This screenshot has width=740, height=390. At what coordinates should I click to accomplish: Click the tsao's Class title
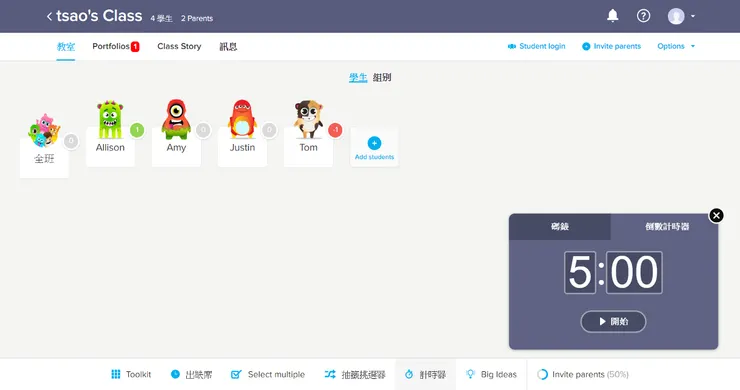99,16
